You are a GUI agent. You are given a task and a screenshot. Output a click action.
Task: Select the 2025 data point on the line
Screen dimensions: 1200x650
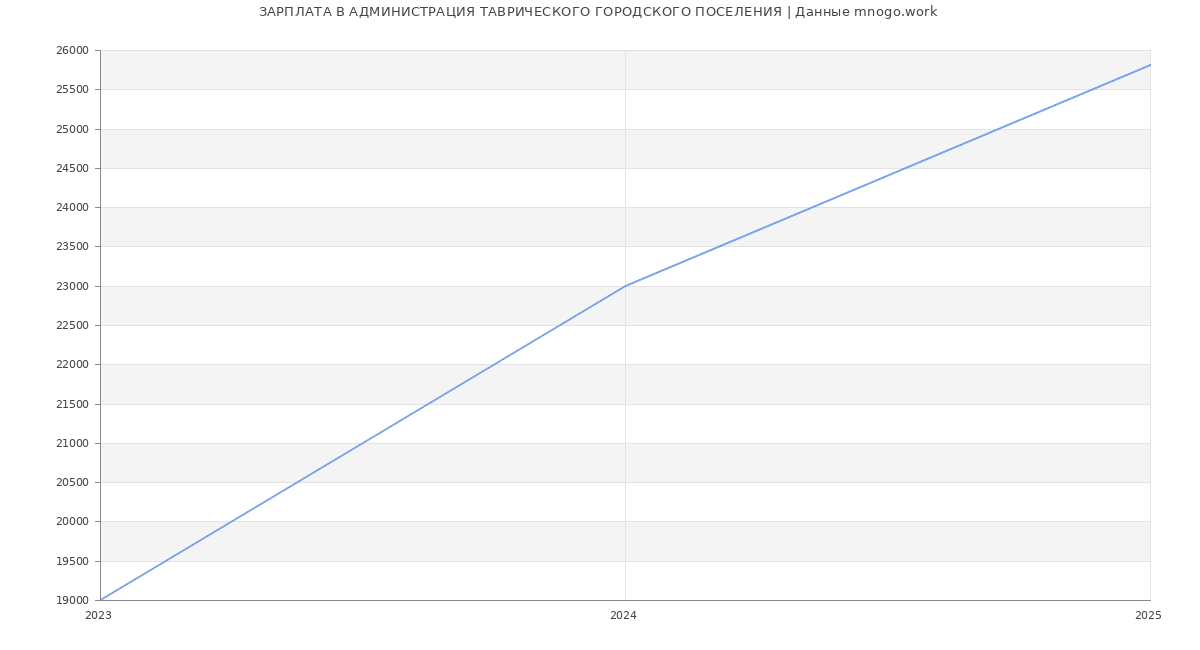point(1150,65)
